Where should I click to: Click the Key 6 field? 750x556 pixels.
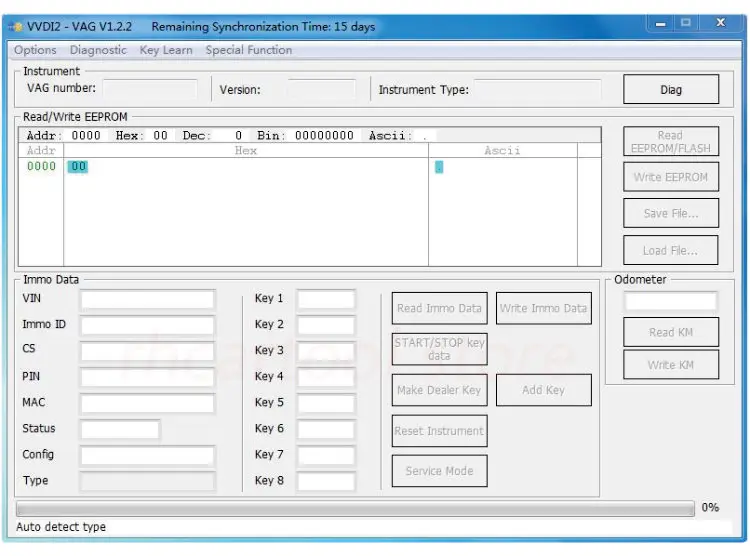(x=326, y=429)
